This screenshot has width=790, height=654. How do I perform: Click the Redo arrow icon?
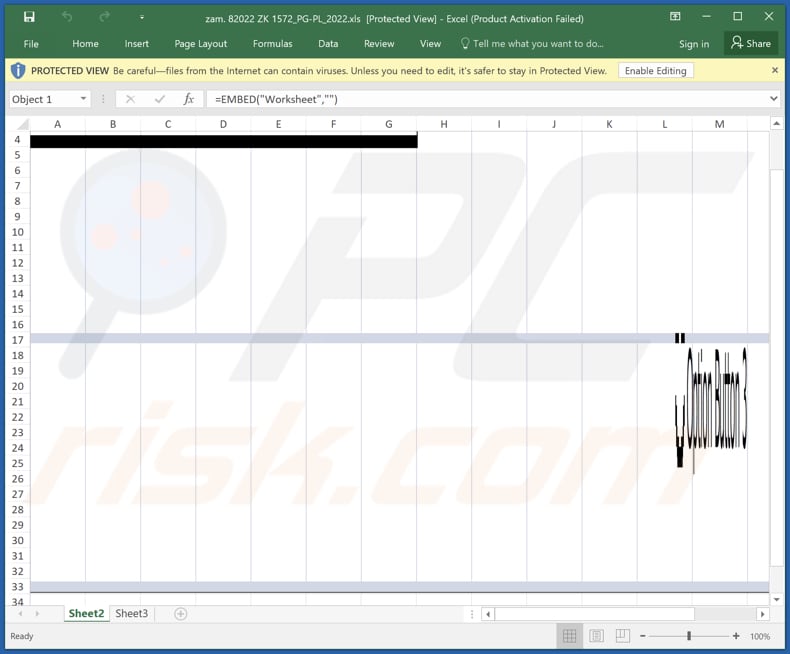coord(104,17)
